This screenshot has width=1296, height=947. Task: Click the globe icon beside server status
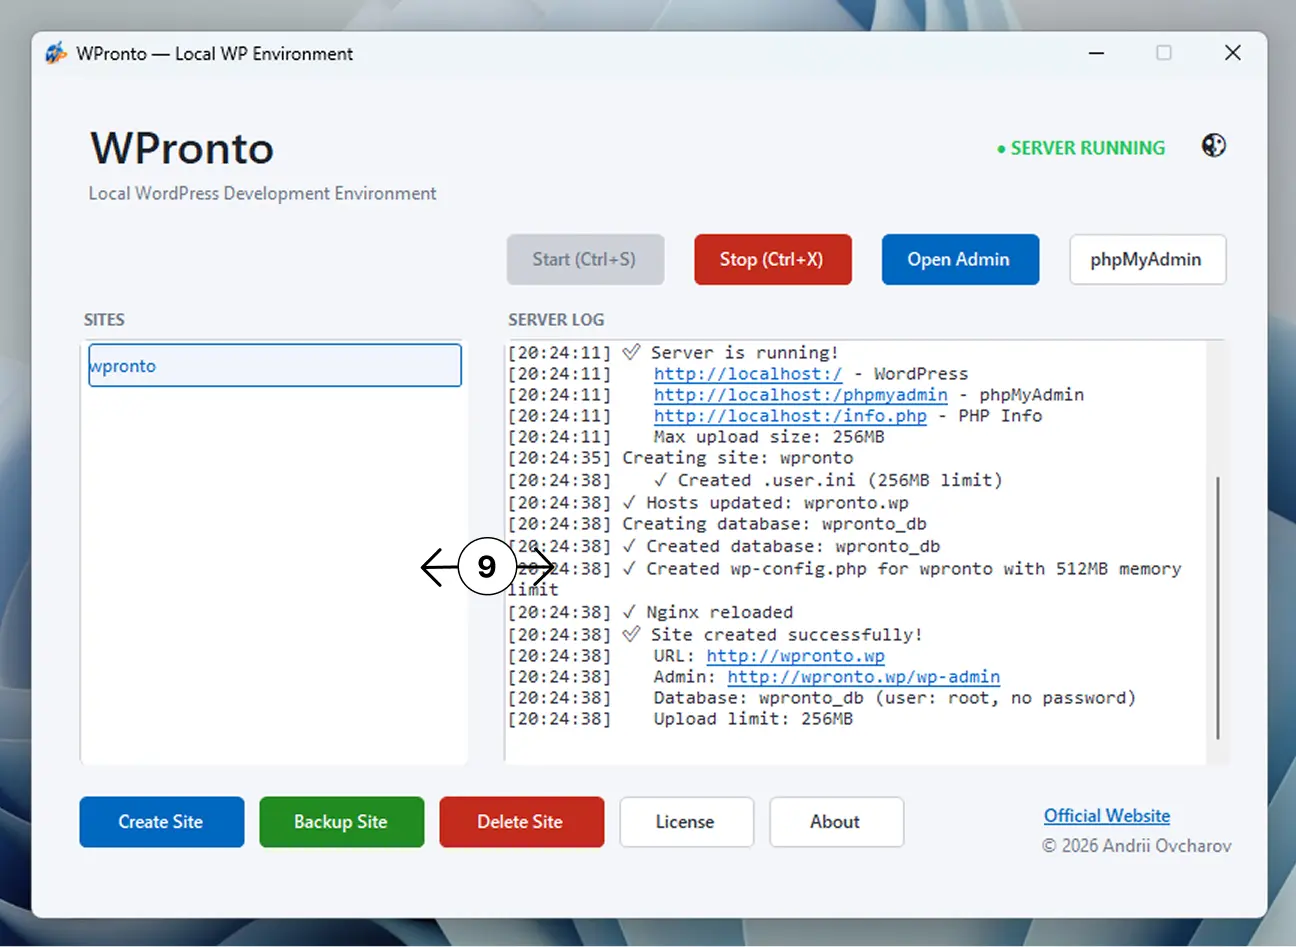click(1213, 146)
